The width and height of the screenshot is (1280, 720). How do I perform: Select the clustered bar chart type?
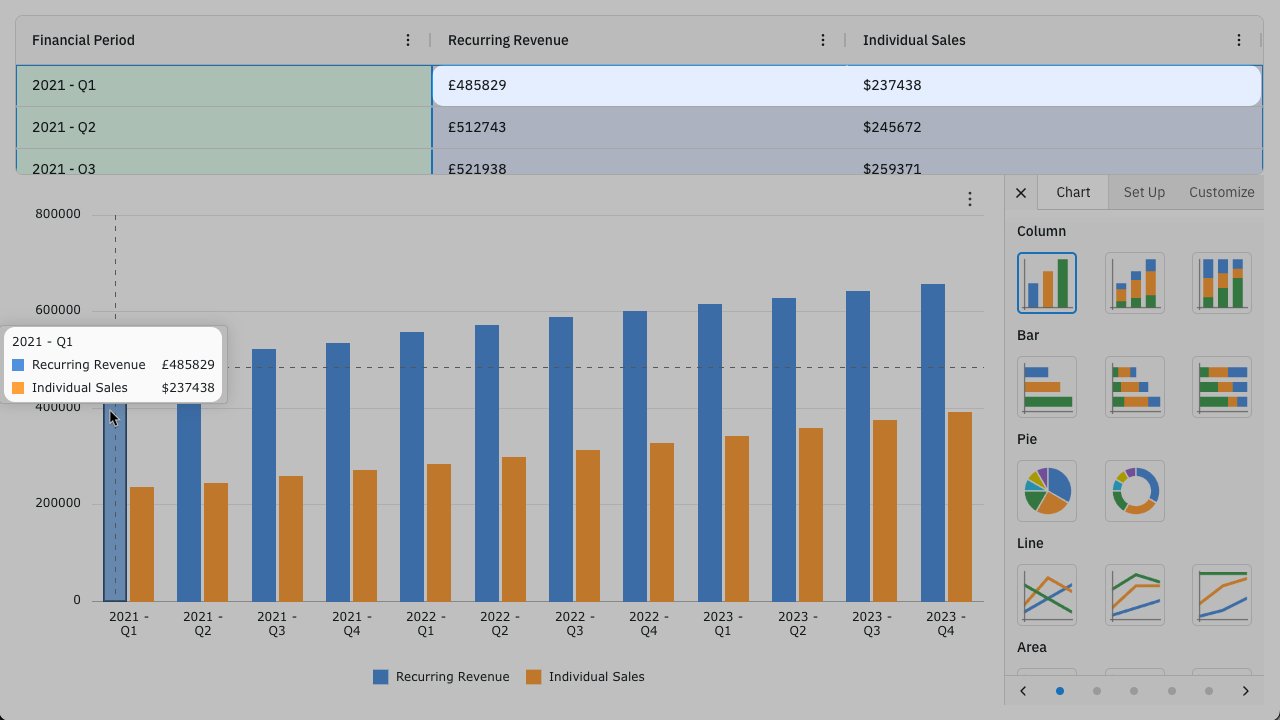click(1047, 387)
